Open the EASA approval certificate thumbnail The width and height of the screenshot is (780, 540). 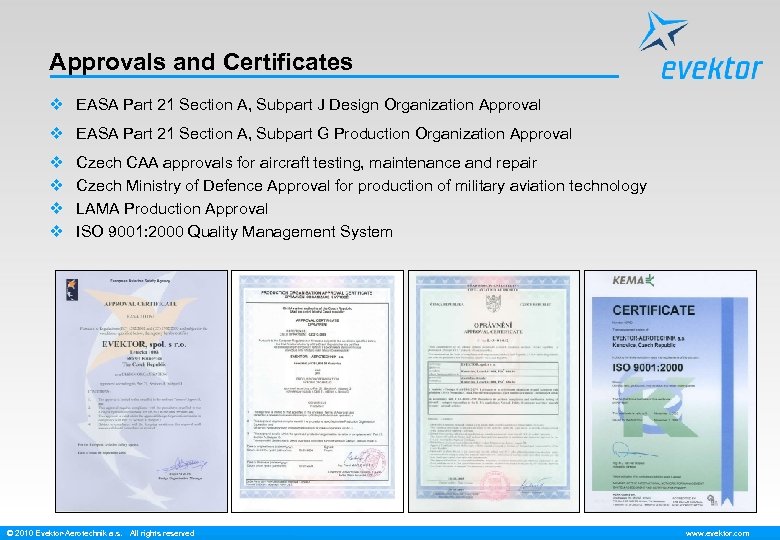pos(141,391)
